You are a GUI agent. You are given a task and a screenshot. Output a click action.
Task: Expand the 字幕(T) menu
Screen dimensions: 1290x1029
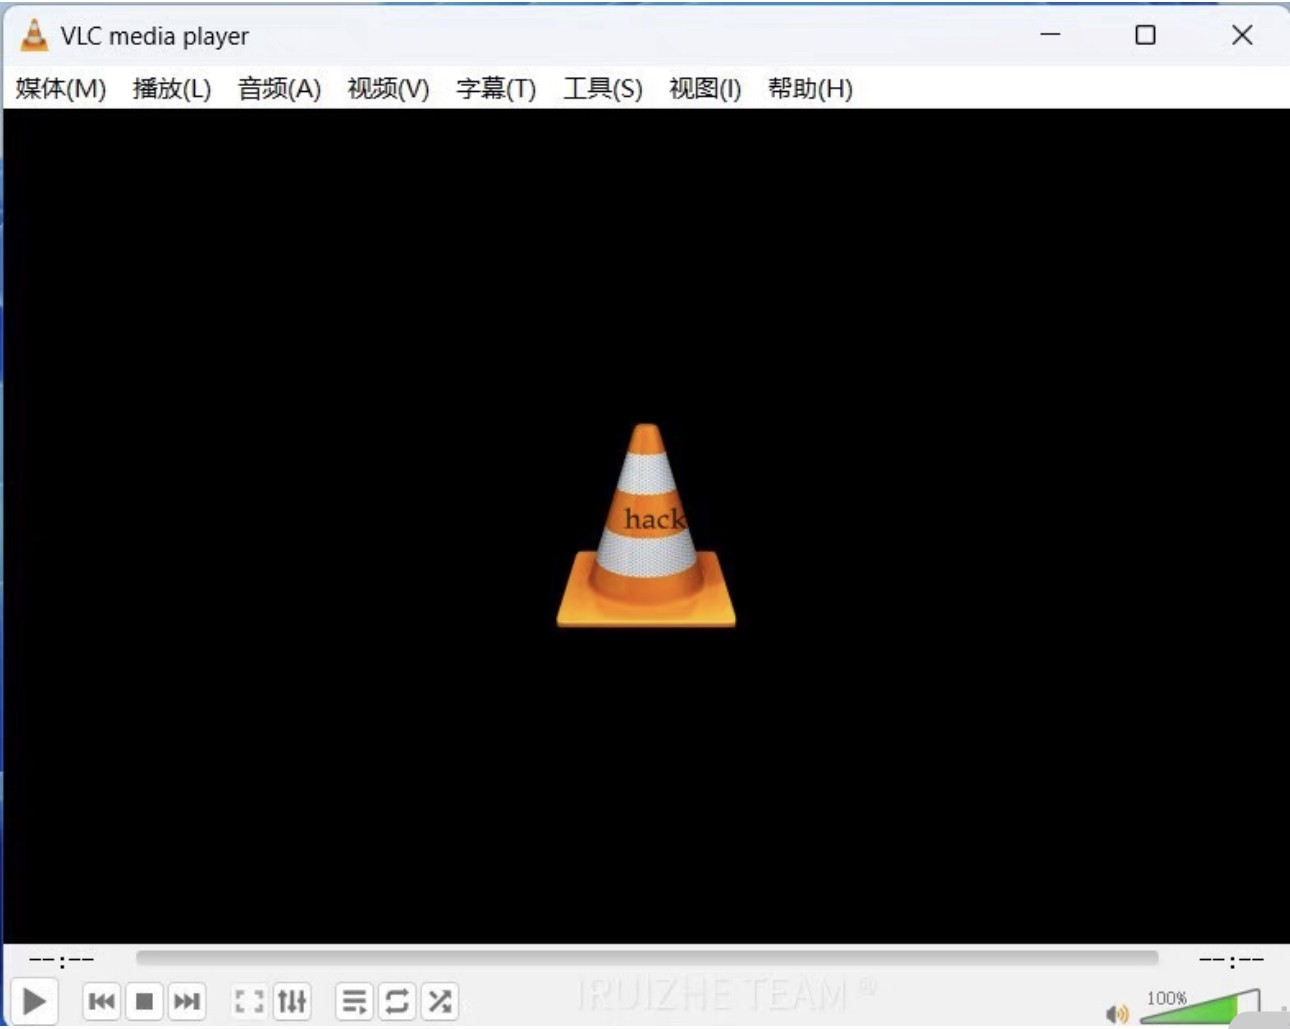496,89
